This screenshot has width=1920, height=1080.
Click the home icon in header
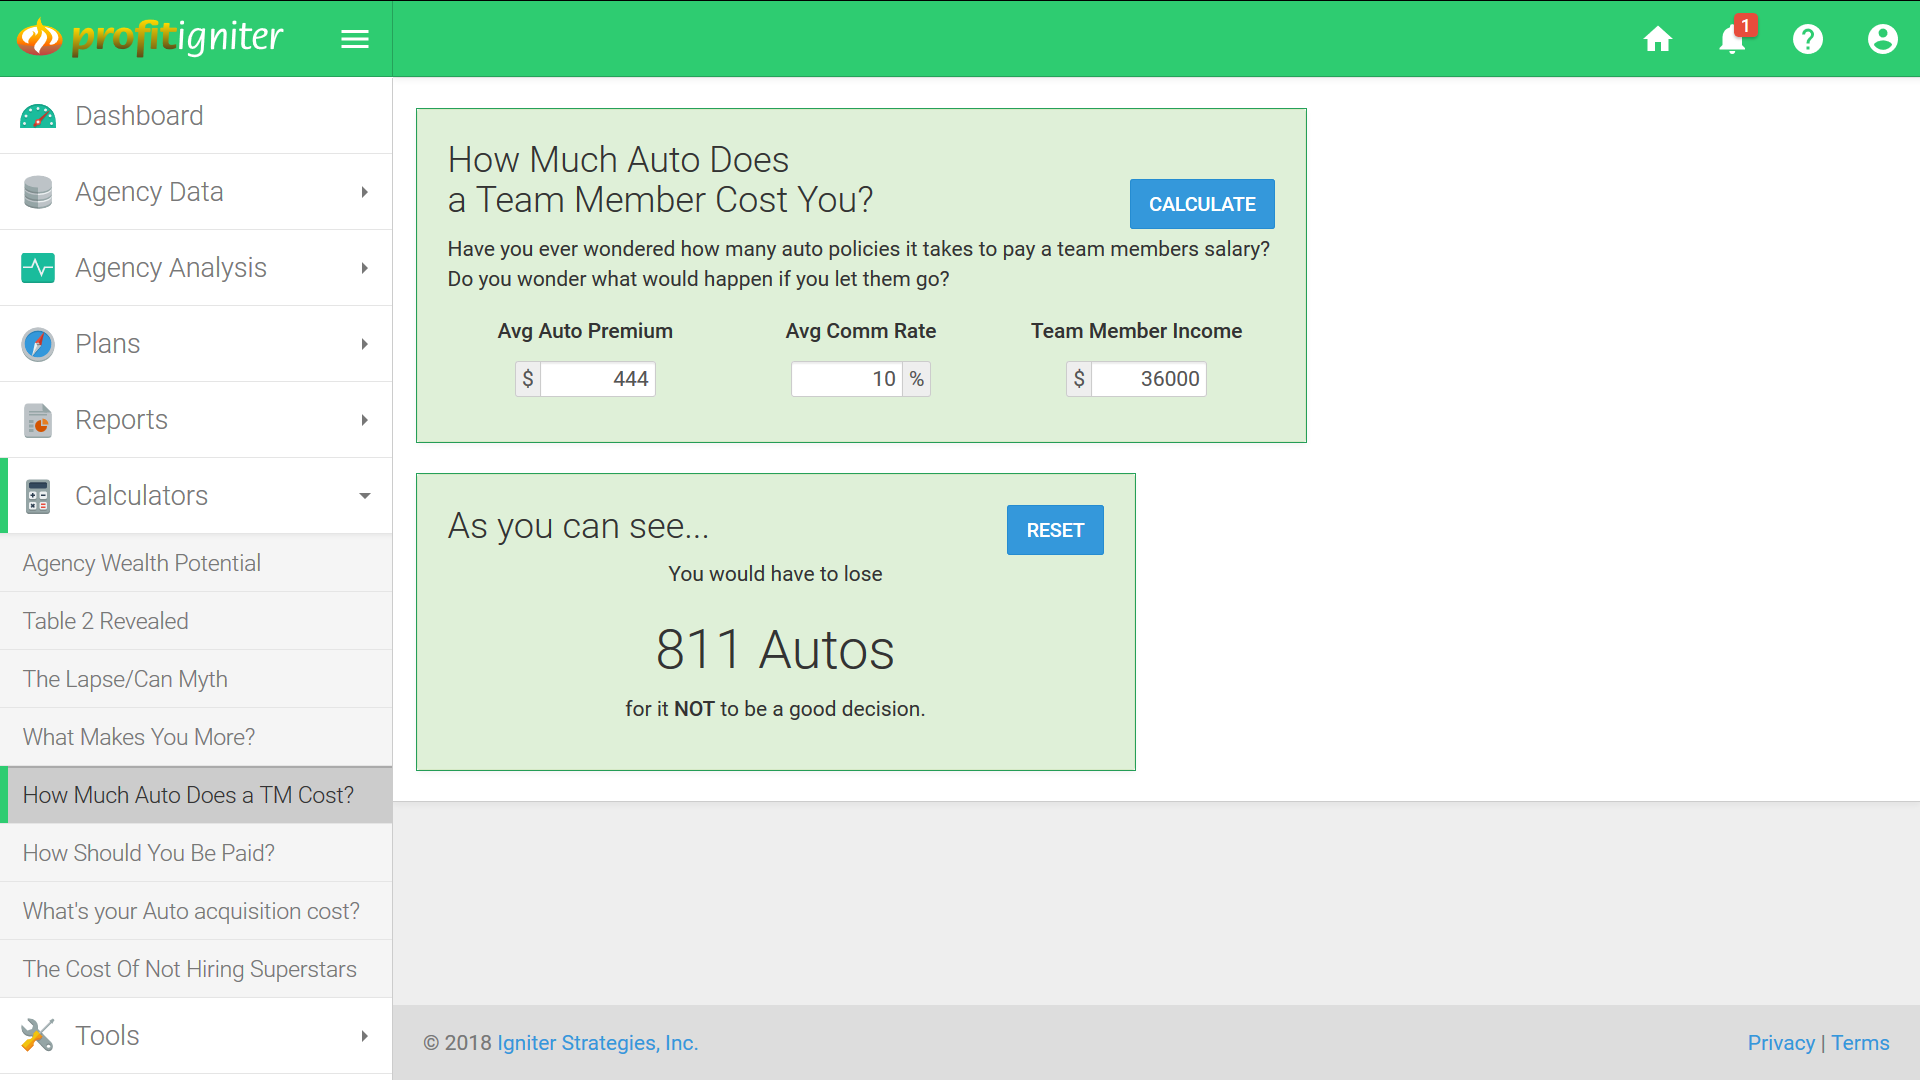1658,39
